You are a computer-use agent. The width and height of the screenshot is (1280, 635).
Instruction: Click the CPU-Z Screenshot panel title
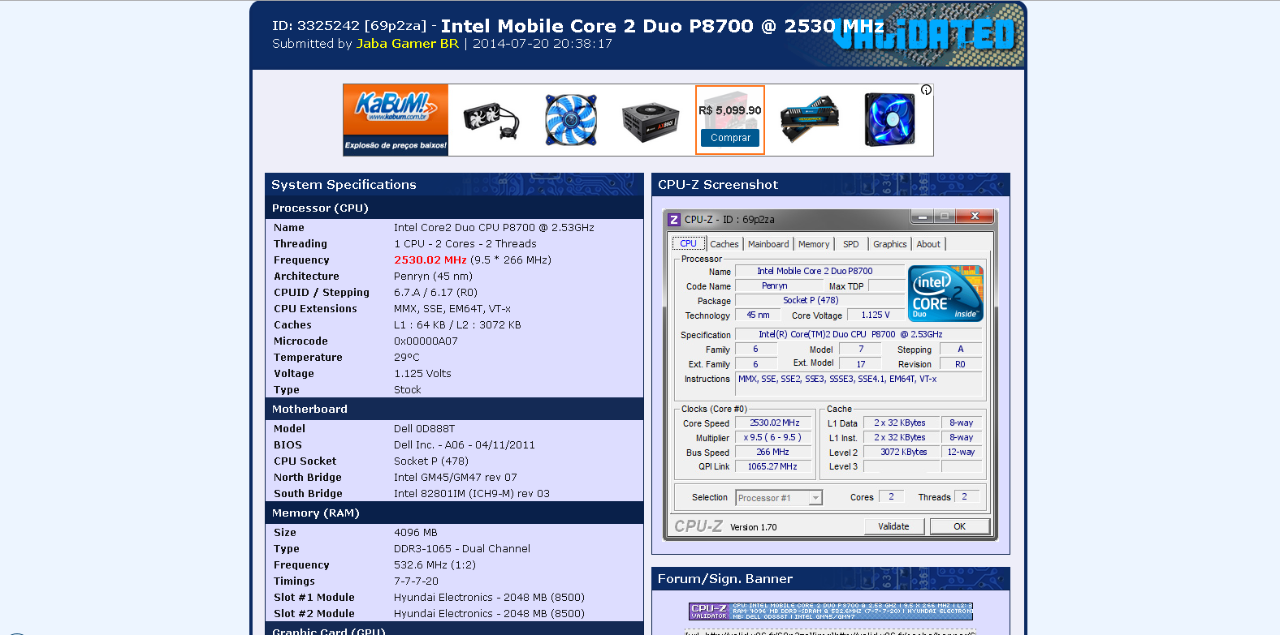click(x=718, y=185)
